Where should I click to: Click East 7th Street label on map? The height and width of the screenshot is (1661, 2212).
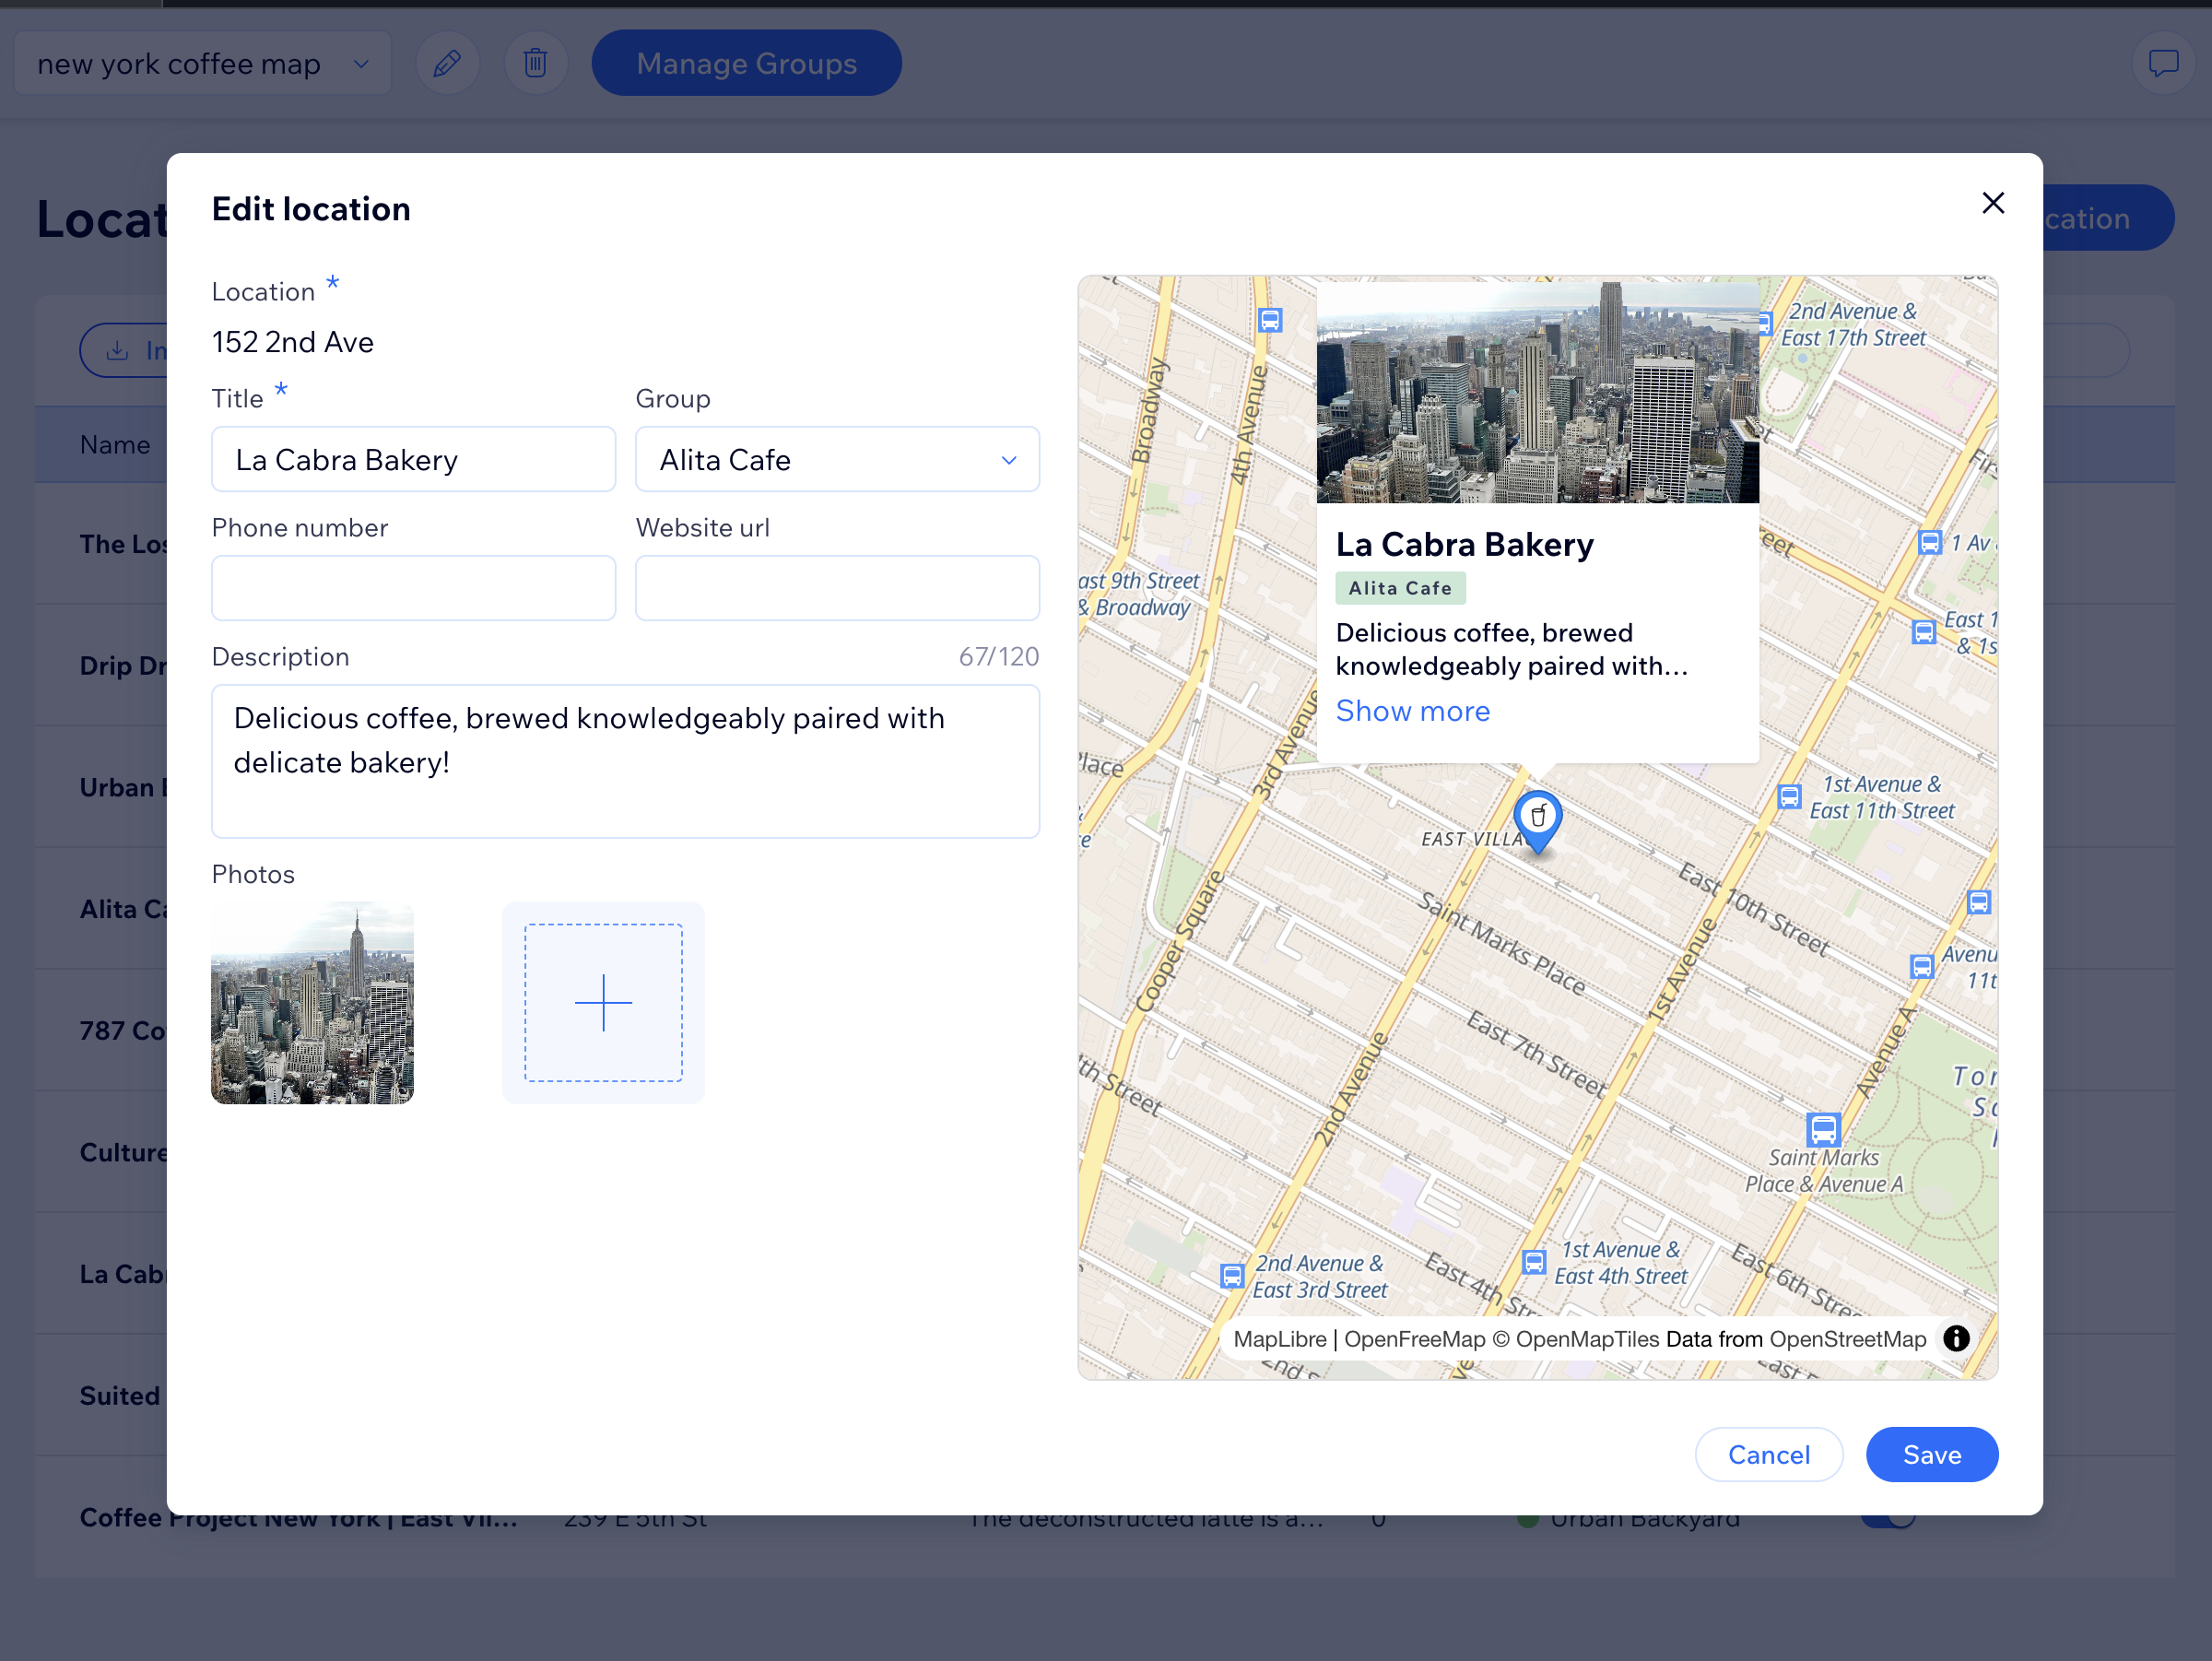tap(1537, 1054)
